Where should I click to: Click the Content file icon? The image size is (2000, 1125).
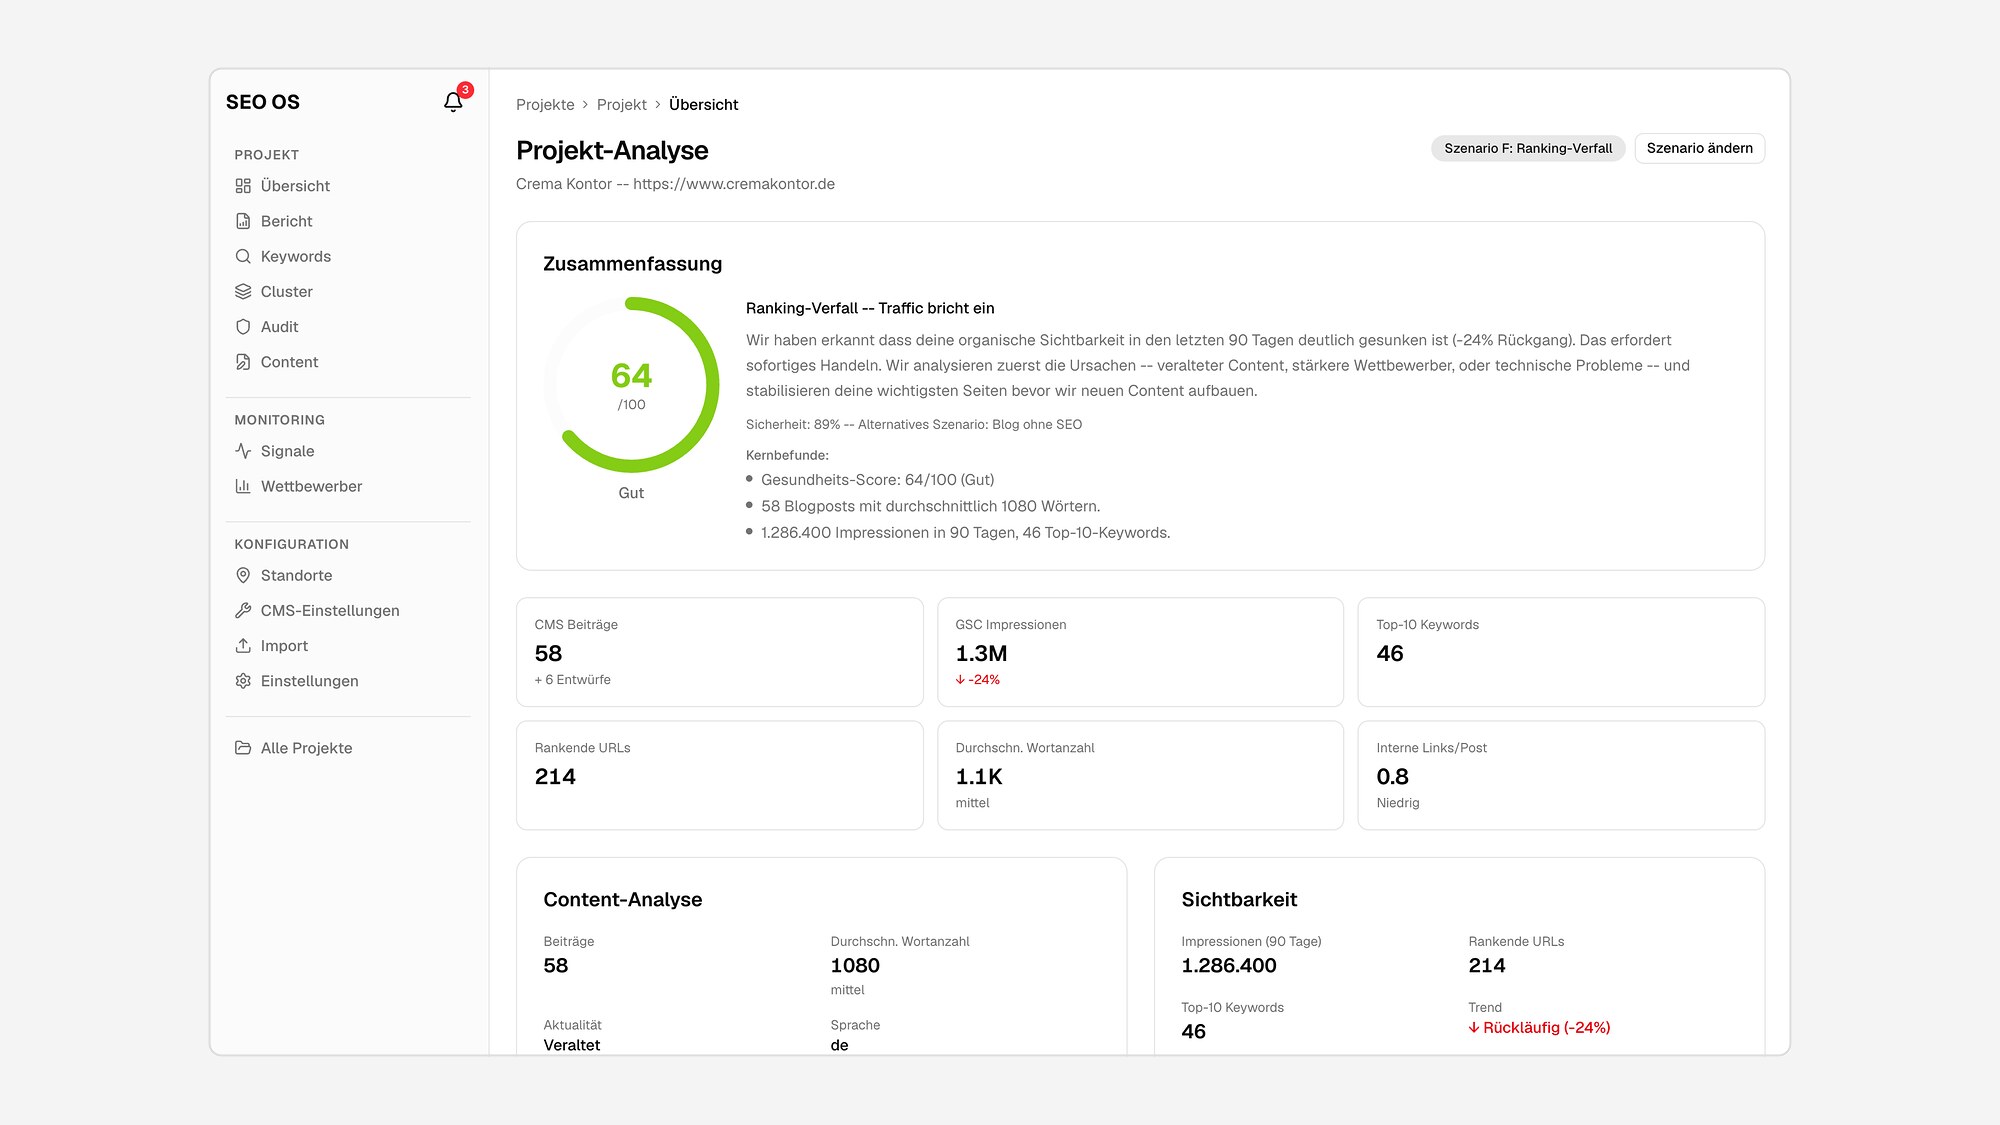[x=243, y=362]
